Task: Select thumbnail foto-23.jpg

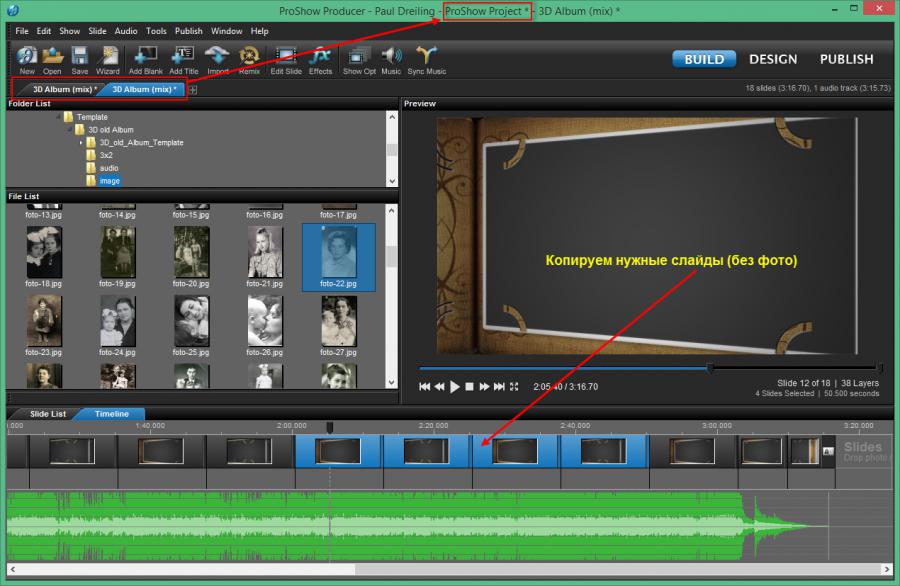Action: (x=44, y=325)
